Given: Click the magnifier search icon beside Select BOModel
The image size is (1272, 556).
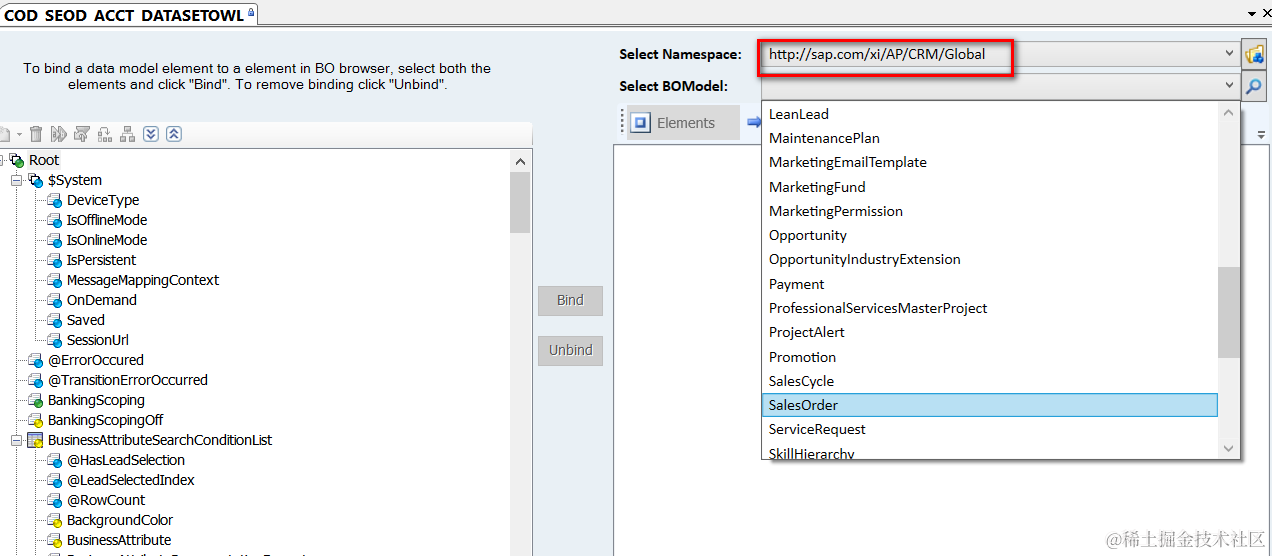Looking at the screenshot, I should point(1254,86).
